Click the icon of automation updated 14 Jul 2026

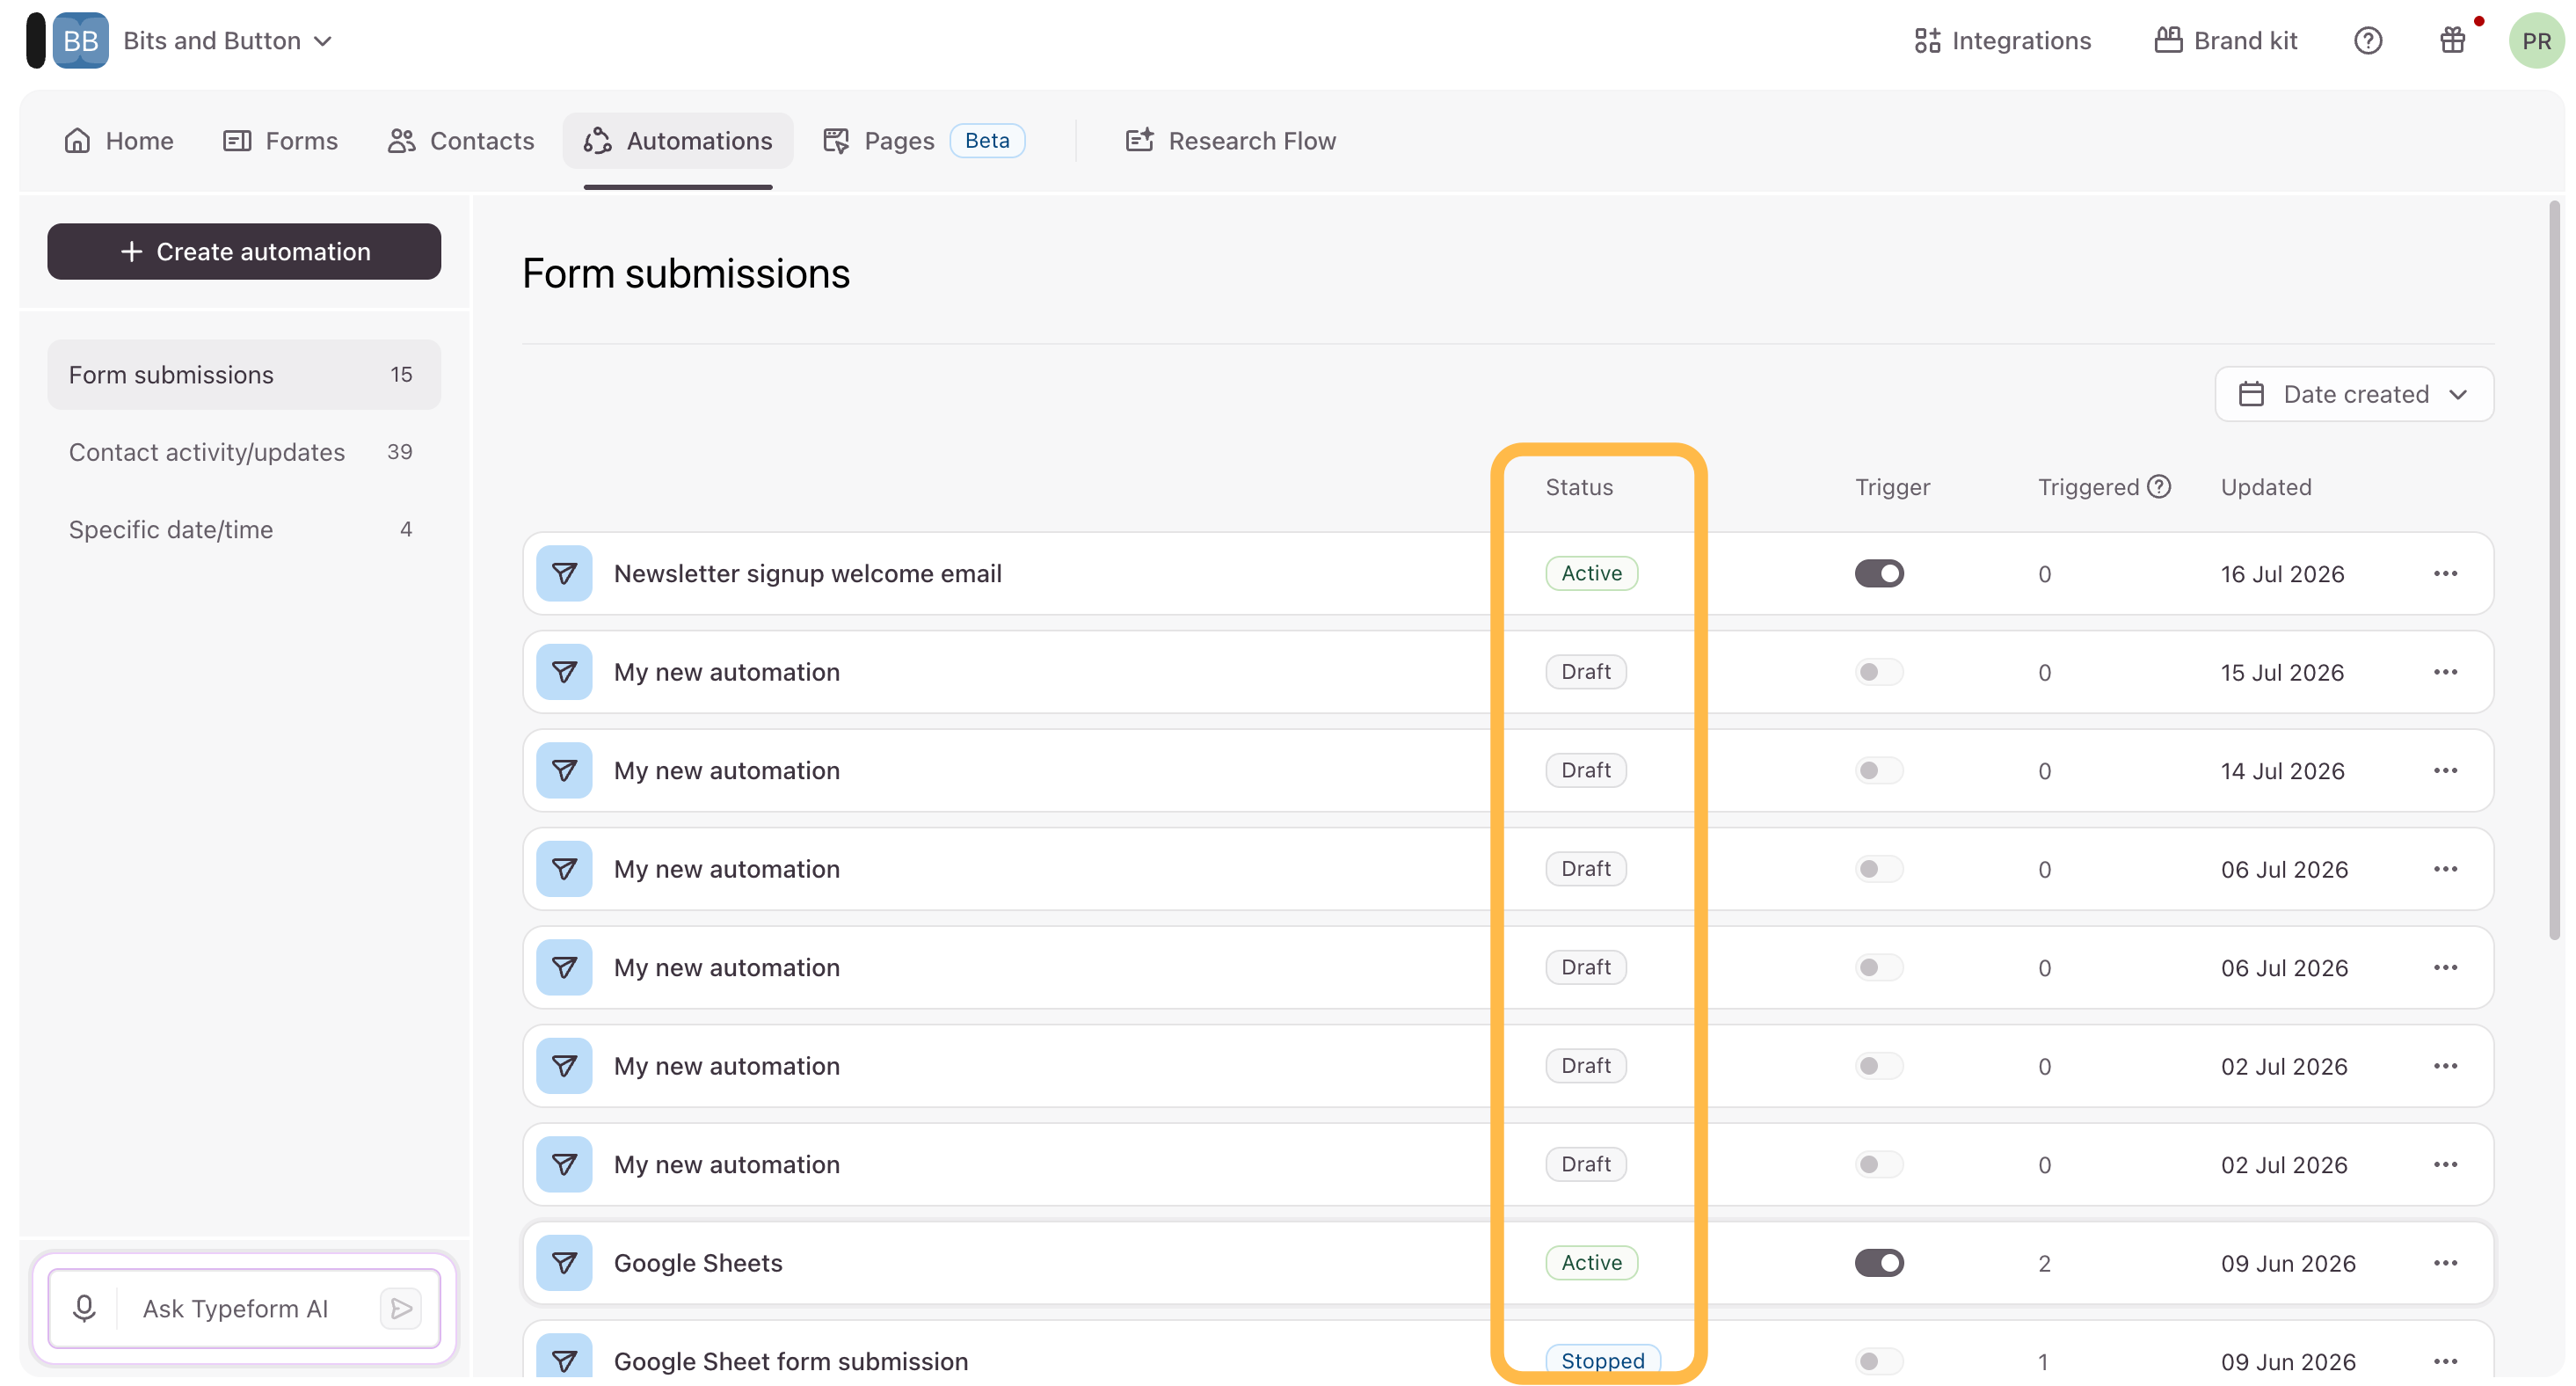pos(564,770)
